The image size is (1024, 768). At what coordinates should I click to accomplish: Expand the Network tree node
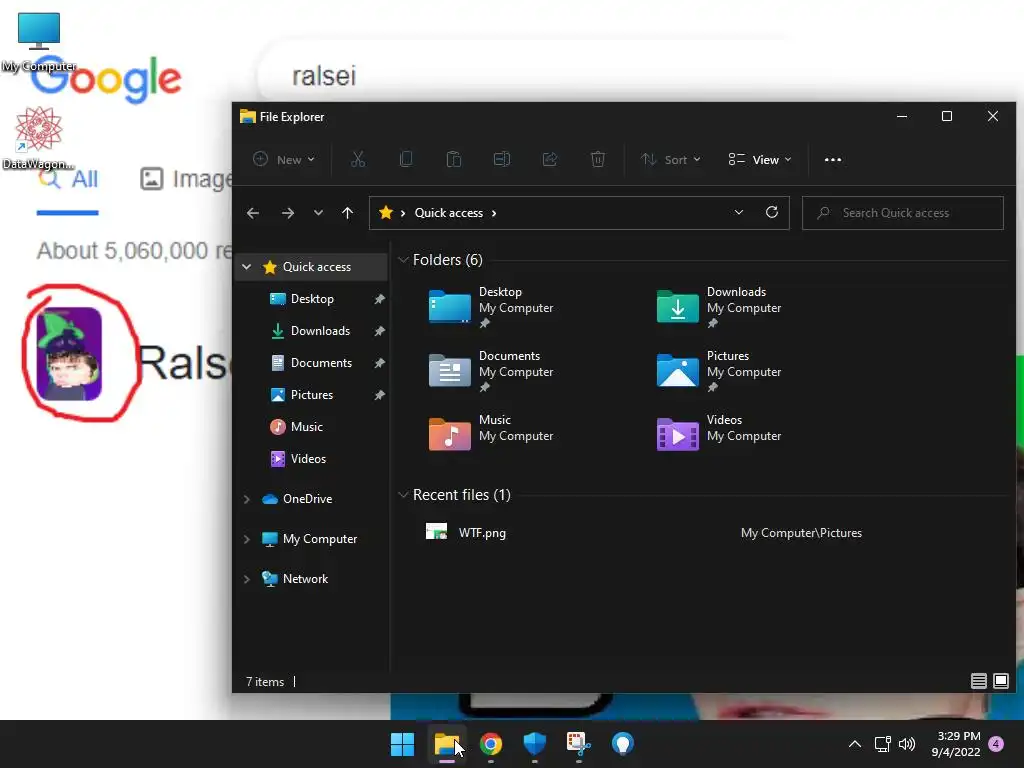pyautogui.click(x=246, y=579)
